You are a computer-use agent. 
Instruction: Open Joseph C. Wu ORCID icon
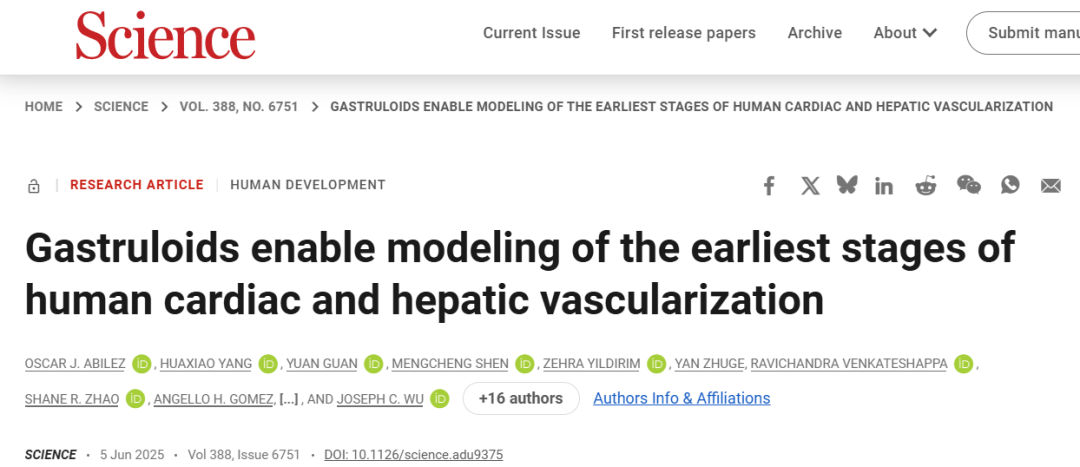(x=439, y=398)
